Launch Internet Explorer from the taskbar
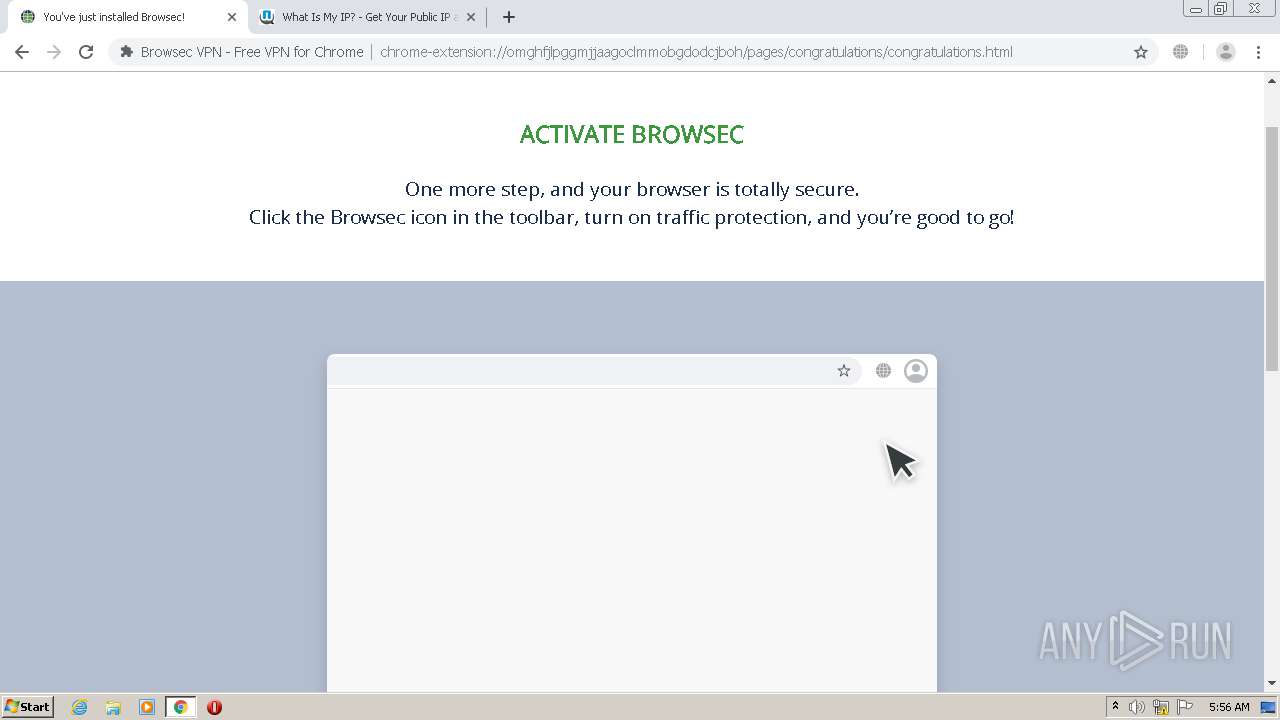Viewport: 1280px width, 720px height. [x=80, y=707]
